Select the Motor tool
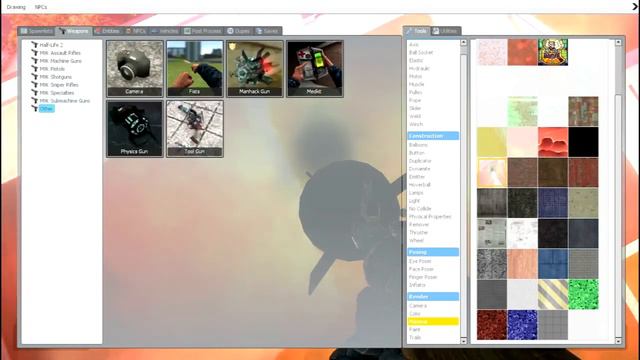640x360 pixels. coord(415,76)
